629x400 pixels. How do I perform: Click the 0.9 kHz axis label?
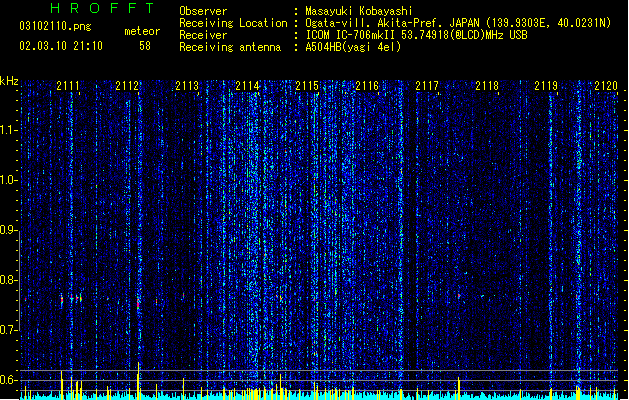coord(8,230)
